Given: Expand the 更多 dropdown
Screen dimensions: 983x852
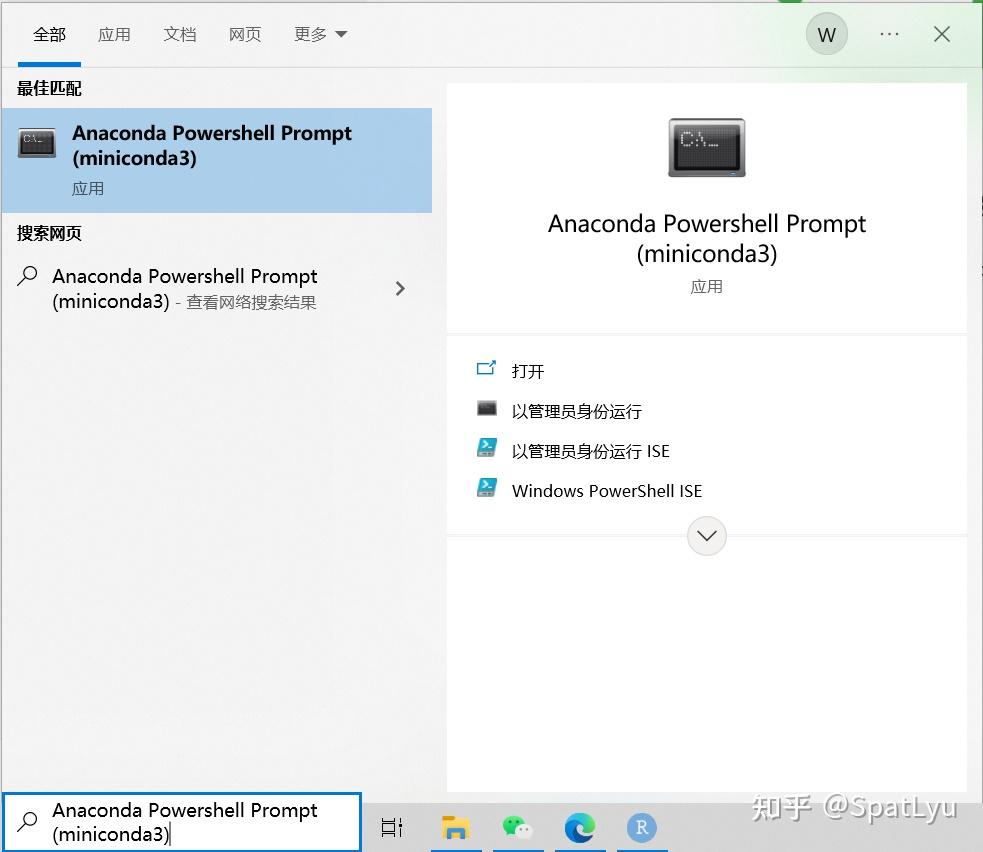Looking at the screenshot, I should click(x=319, y=33).
